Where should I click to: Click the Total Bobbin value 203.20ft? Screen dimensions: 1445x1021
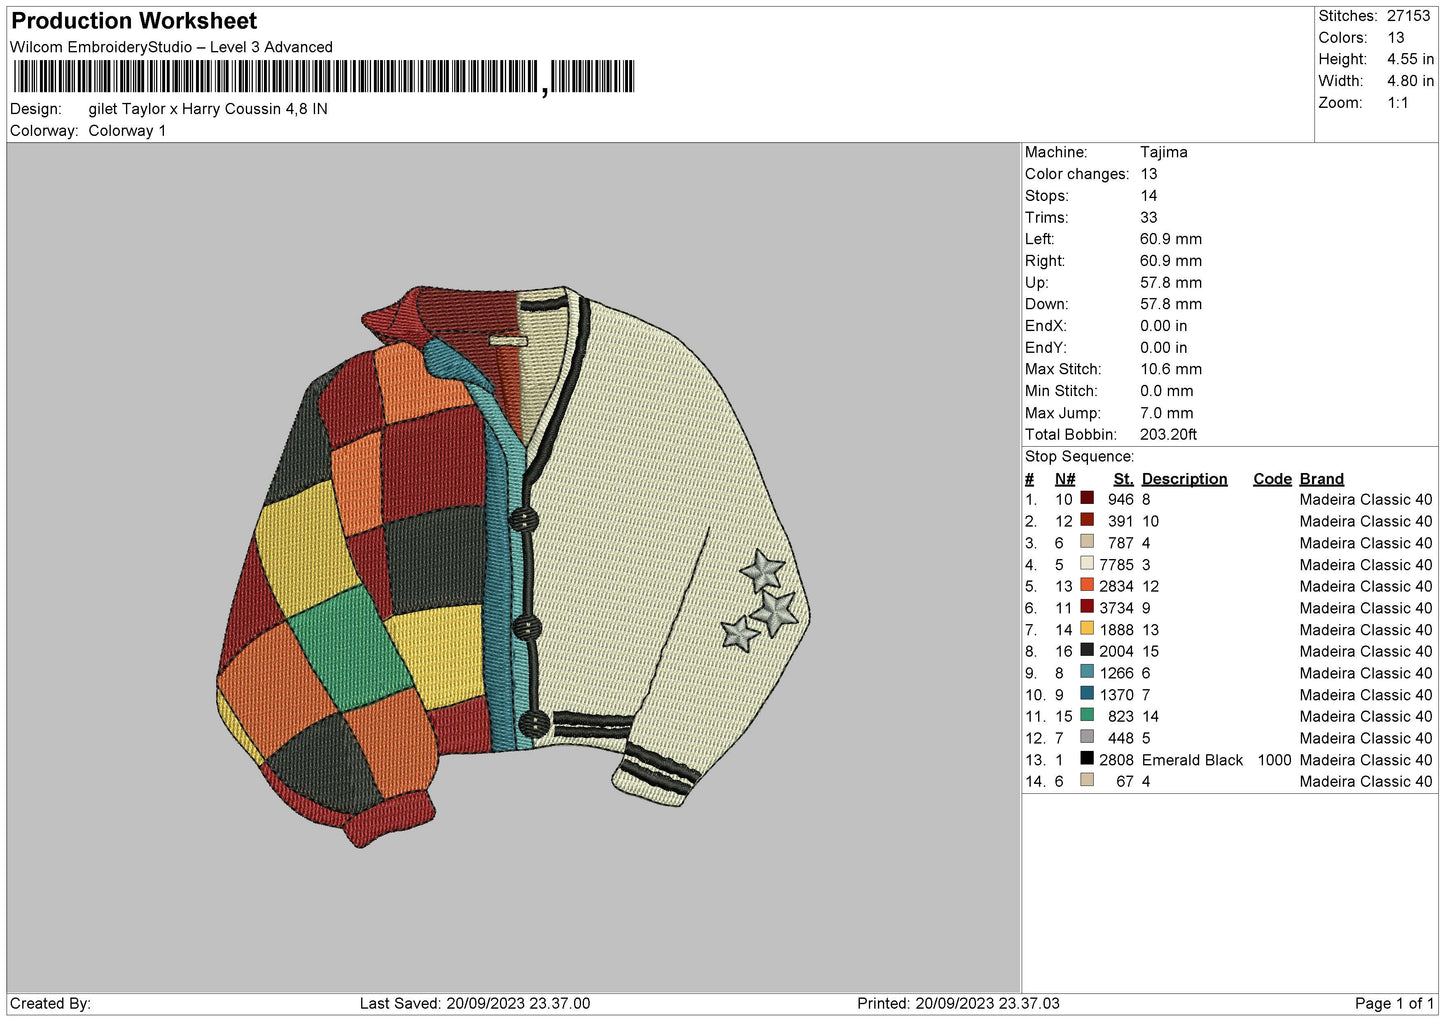1169,435
